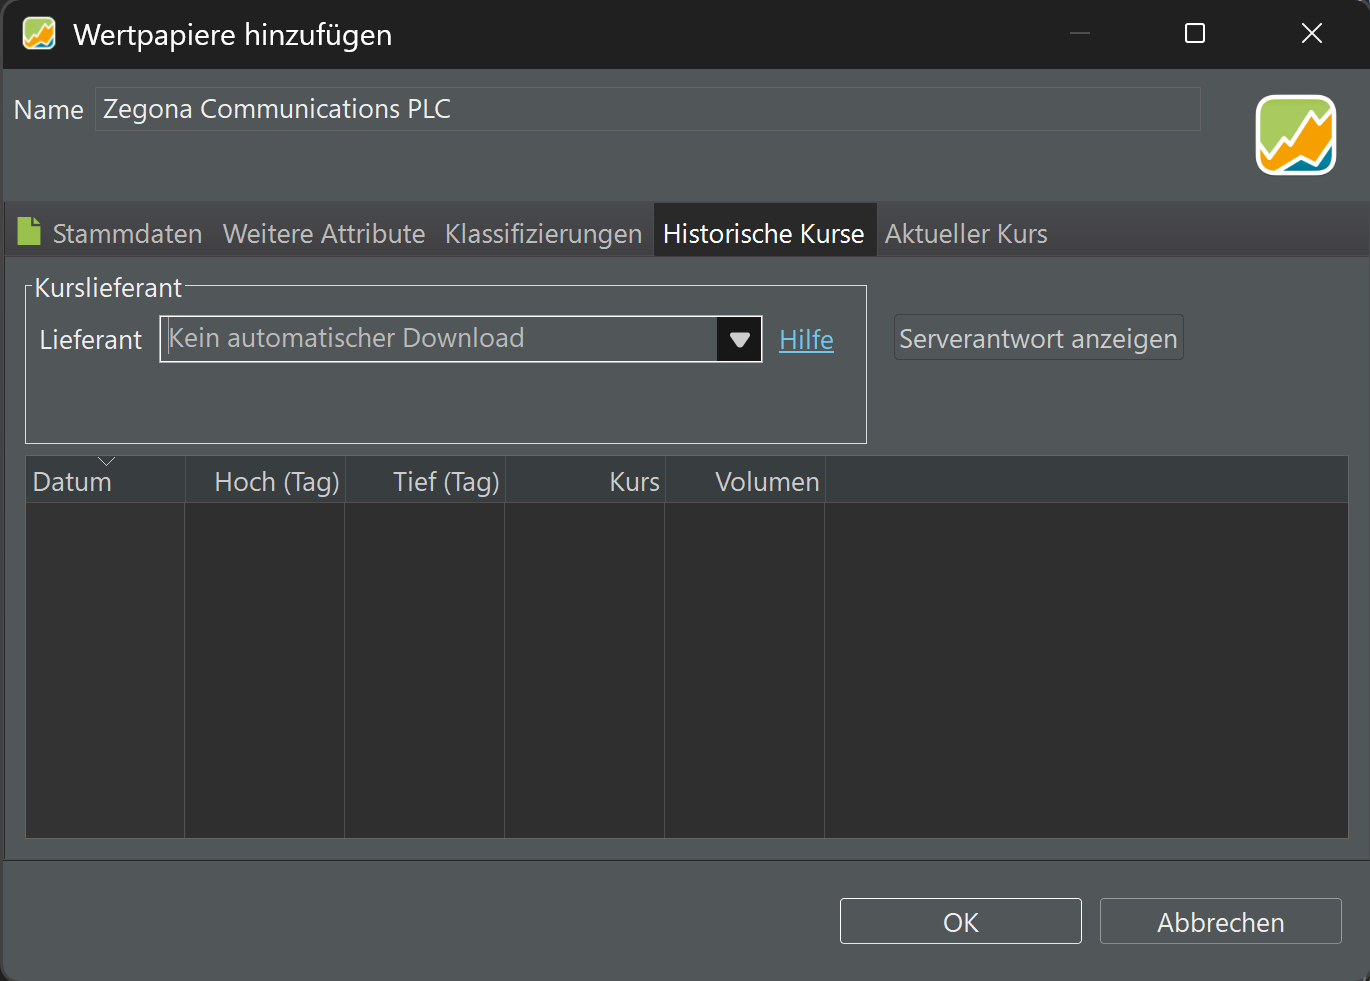This screenshot has height=981, width=1370.
Task: Open the Hilfe link
Action: click(806, 340)
